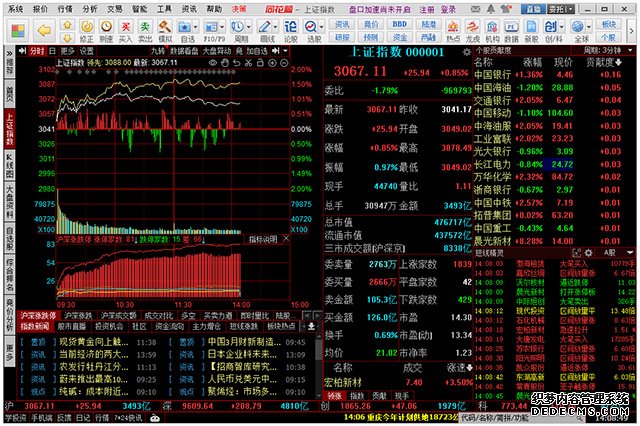Switch chart to 分时 intraday view
Image resolution: width=640 pixels, height=426 pixels.
tap(37, 51)
